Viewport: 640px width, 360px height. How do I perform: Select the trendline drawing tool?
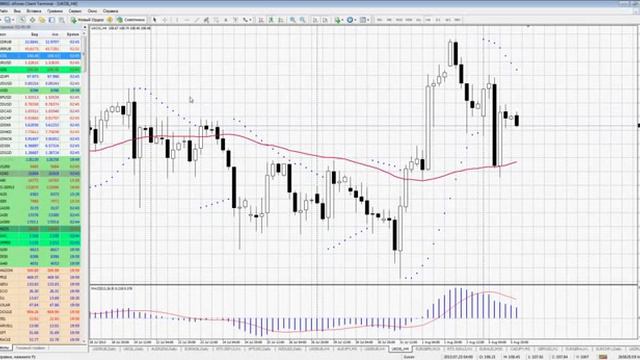pos(197,20)
